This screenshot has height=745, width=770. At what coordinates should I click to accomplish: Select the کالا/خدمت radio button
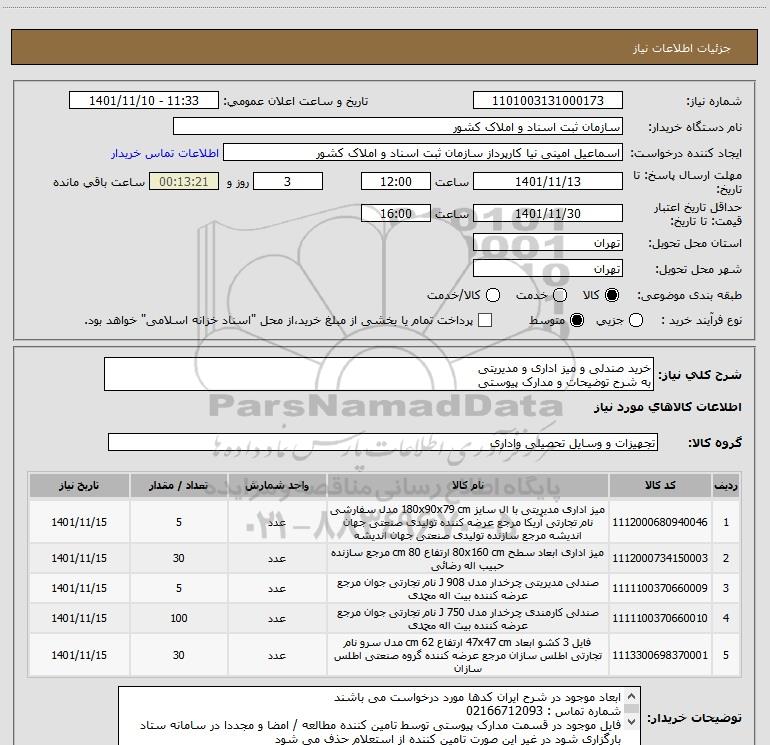(x=493, y=295)
